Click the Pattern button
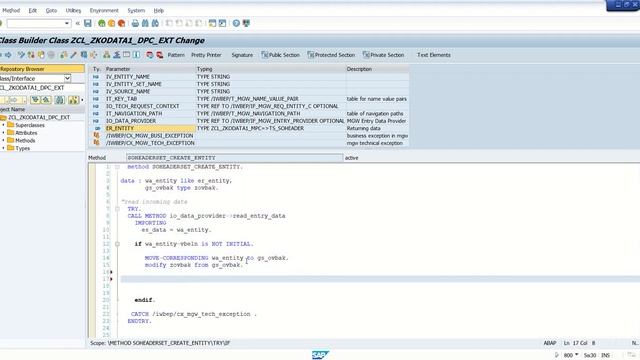 tap(176, 55)
